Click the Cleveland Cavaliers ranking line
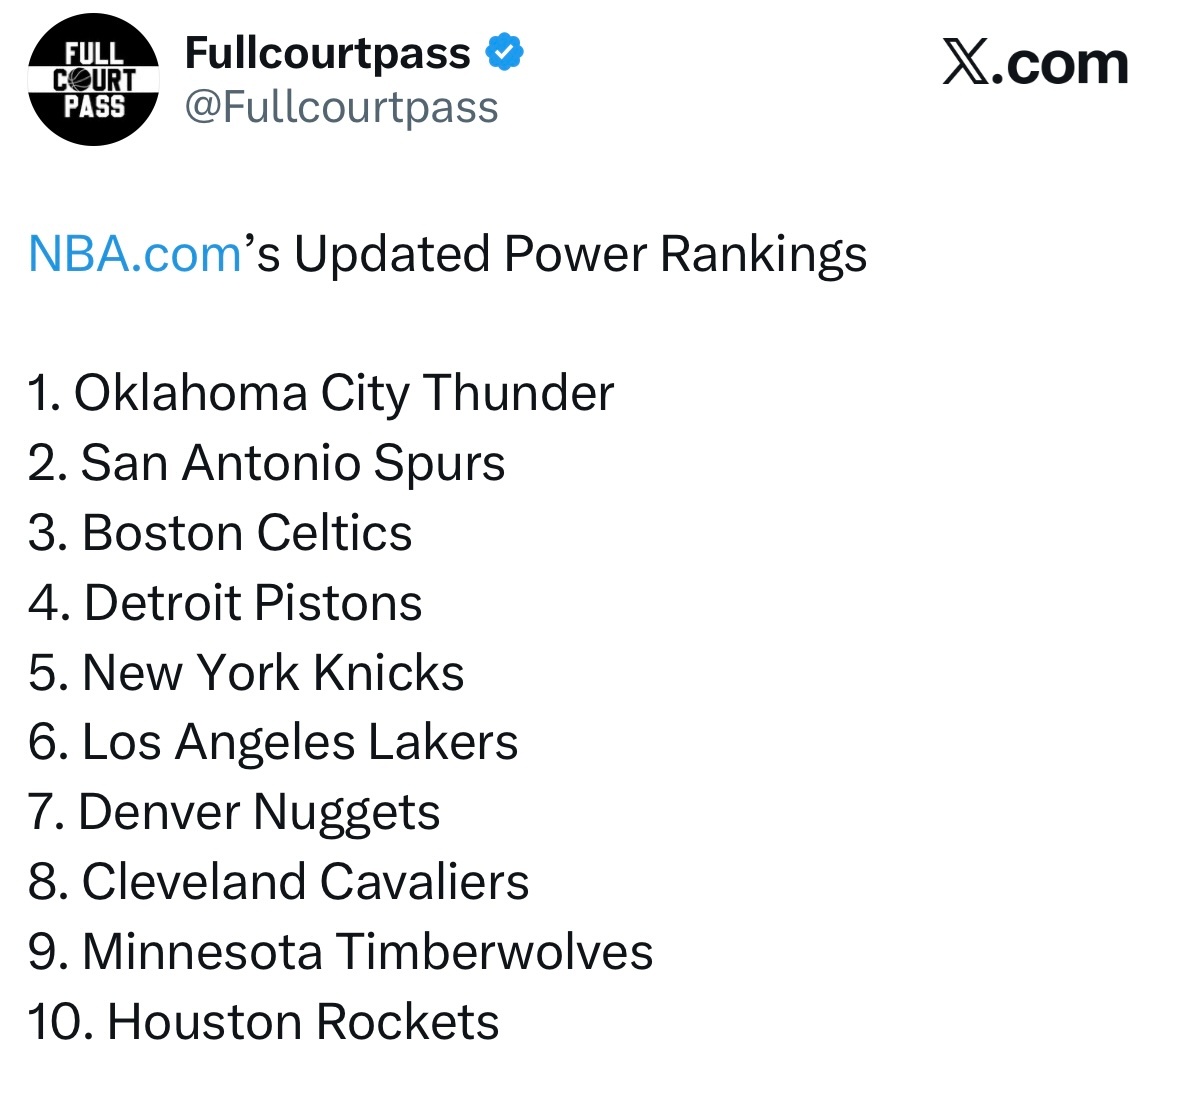 point(279,882)
